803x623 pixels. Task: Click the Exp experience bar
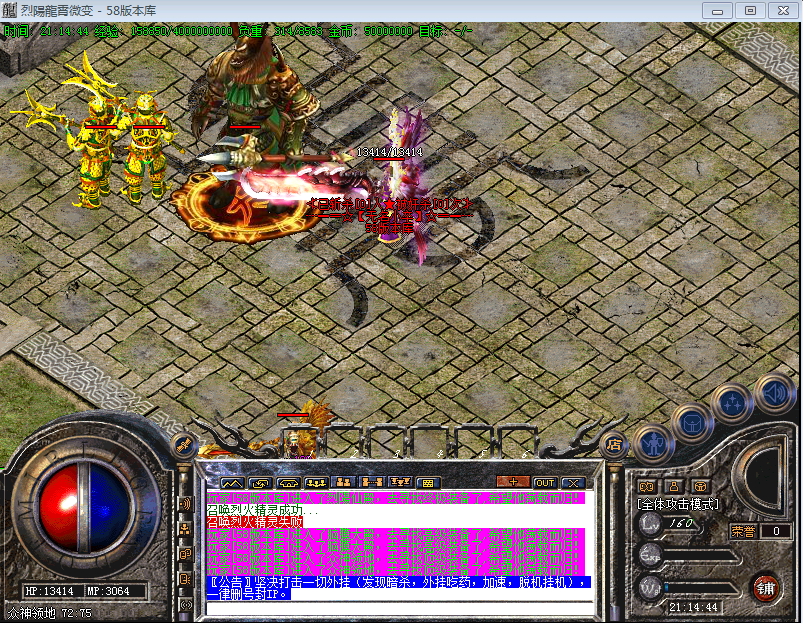click(x=701, y=555)
